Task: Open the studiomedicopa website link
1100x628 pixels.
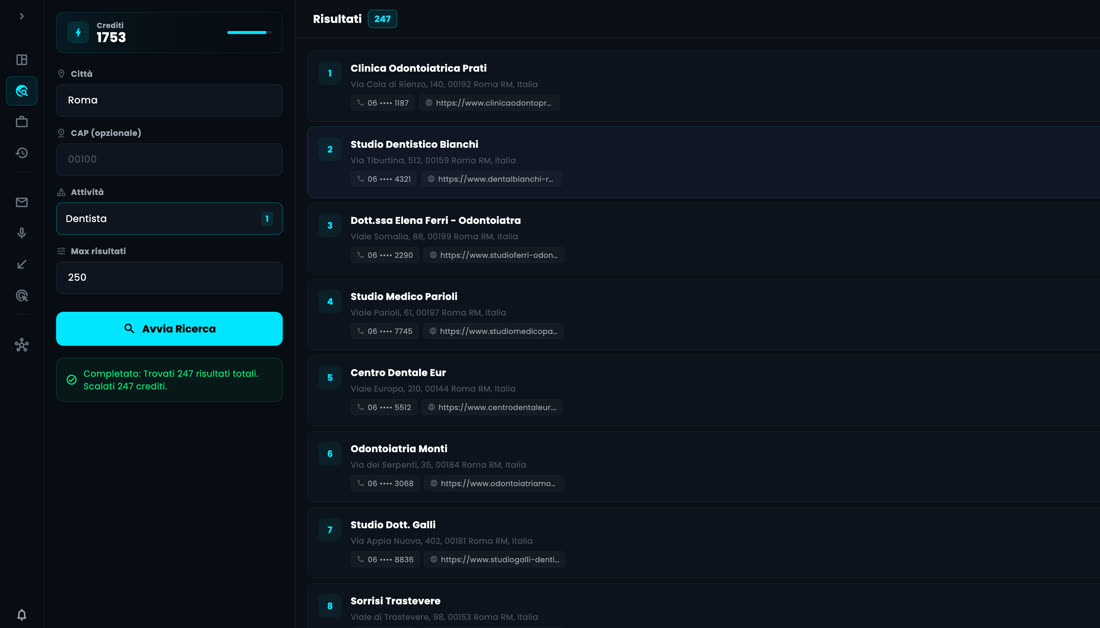Action: pos(493,331)
